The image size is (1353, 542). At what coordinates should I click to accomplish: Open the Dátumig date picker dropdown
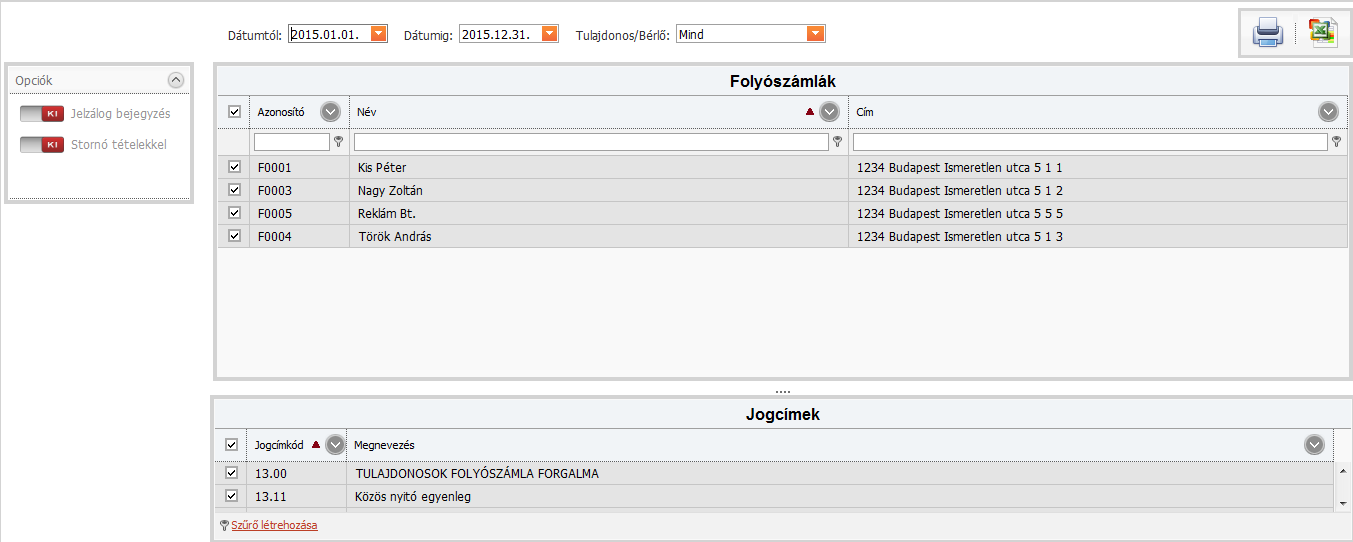click(550, 34)
